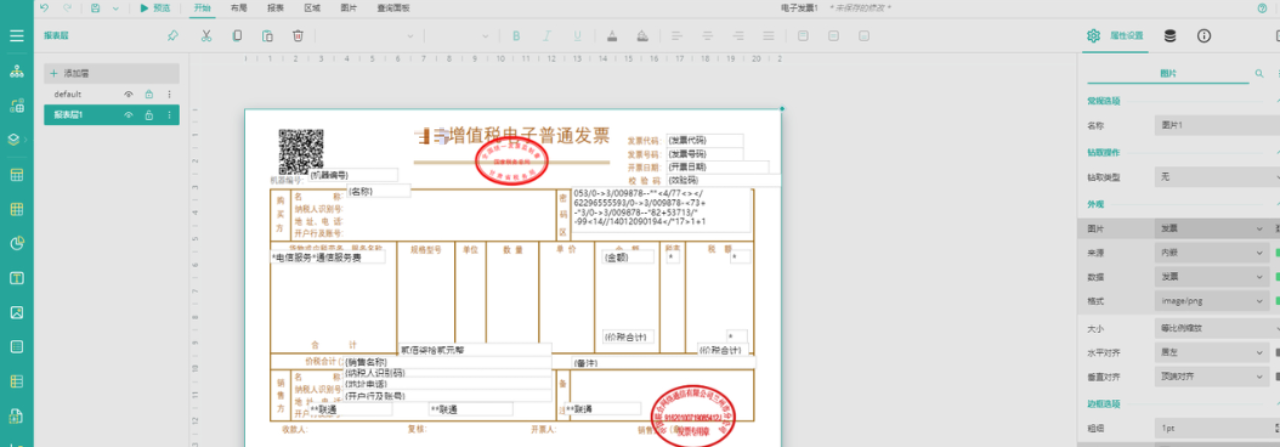Set vertical alignment to middle
The image size is (1280, 447).
[x=833, y=36]
